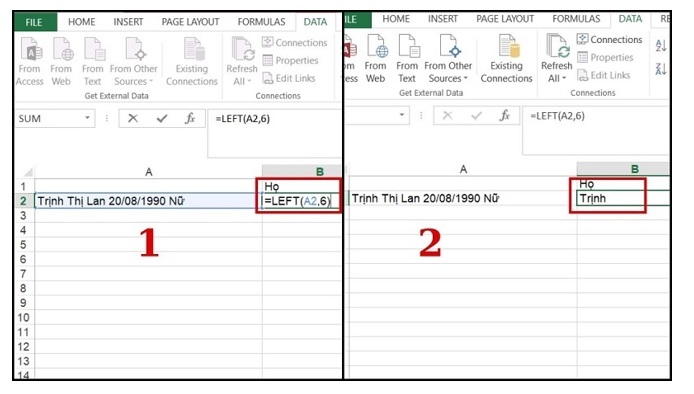Viewport: 694px width, 394px height.
Task: Open INSERT tab in right window
Action: [x=443, y=19]
